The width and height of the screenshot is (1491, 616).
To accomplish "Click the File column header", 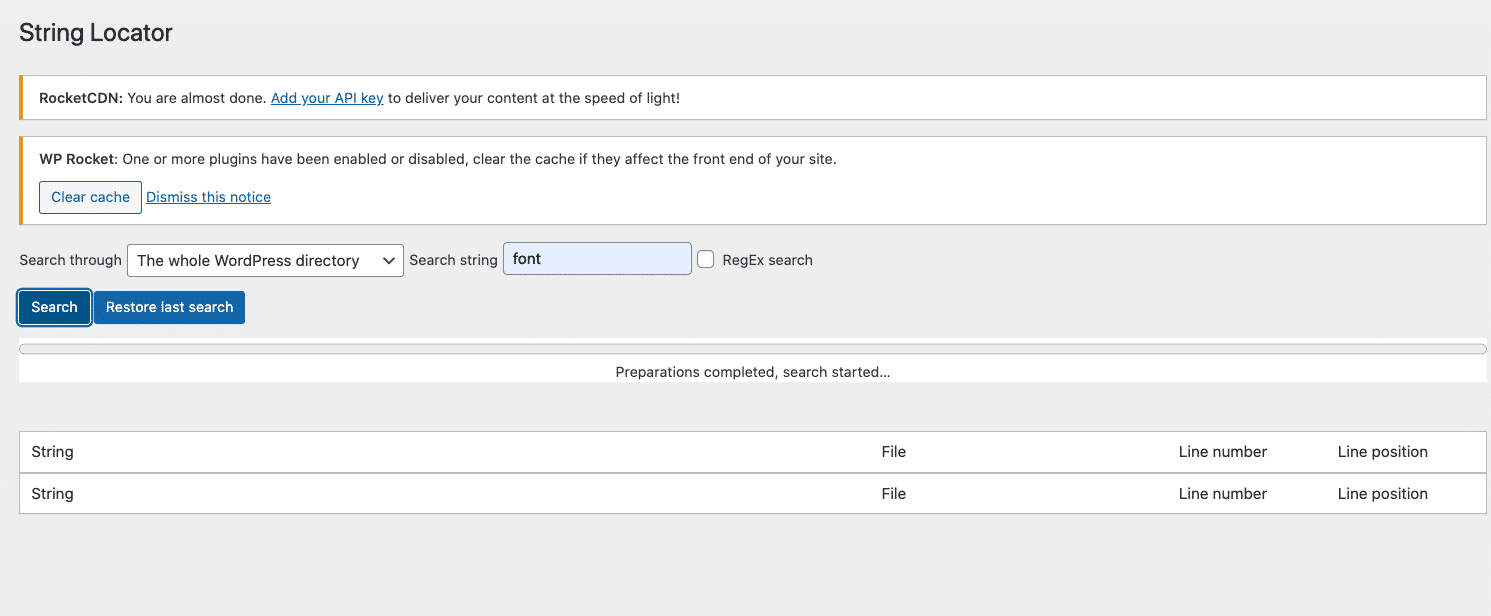I will [x=893, y=451].
